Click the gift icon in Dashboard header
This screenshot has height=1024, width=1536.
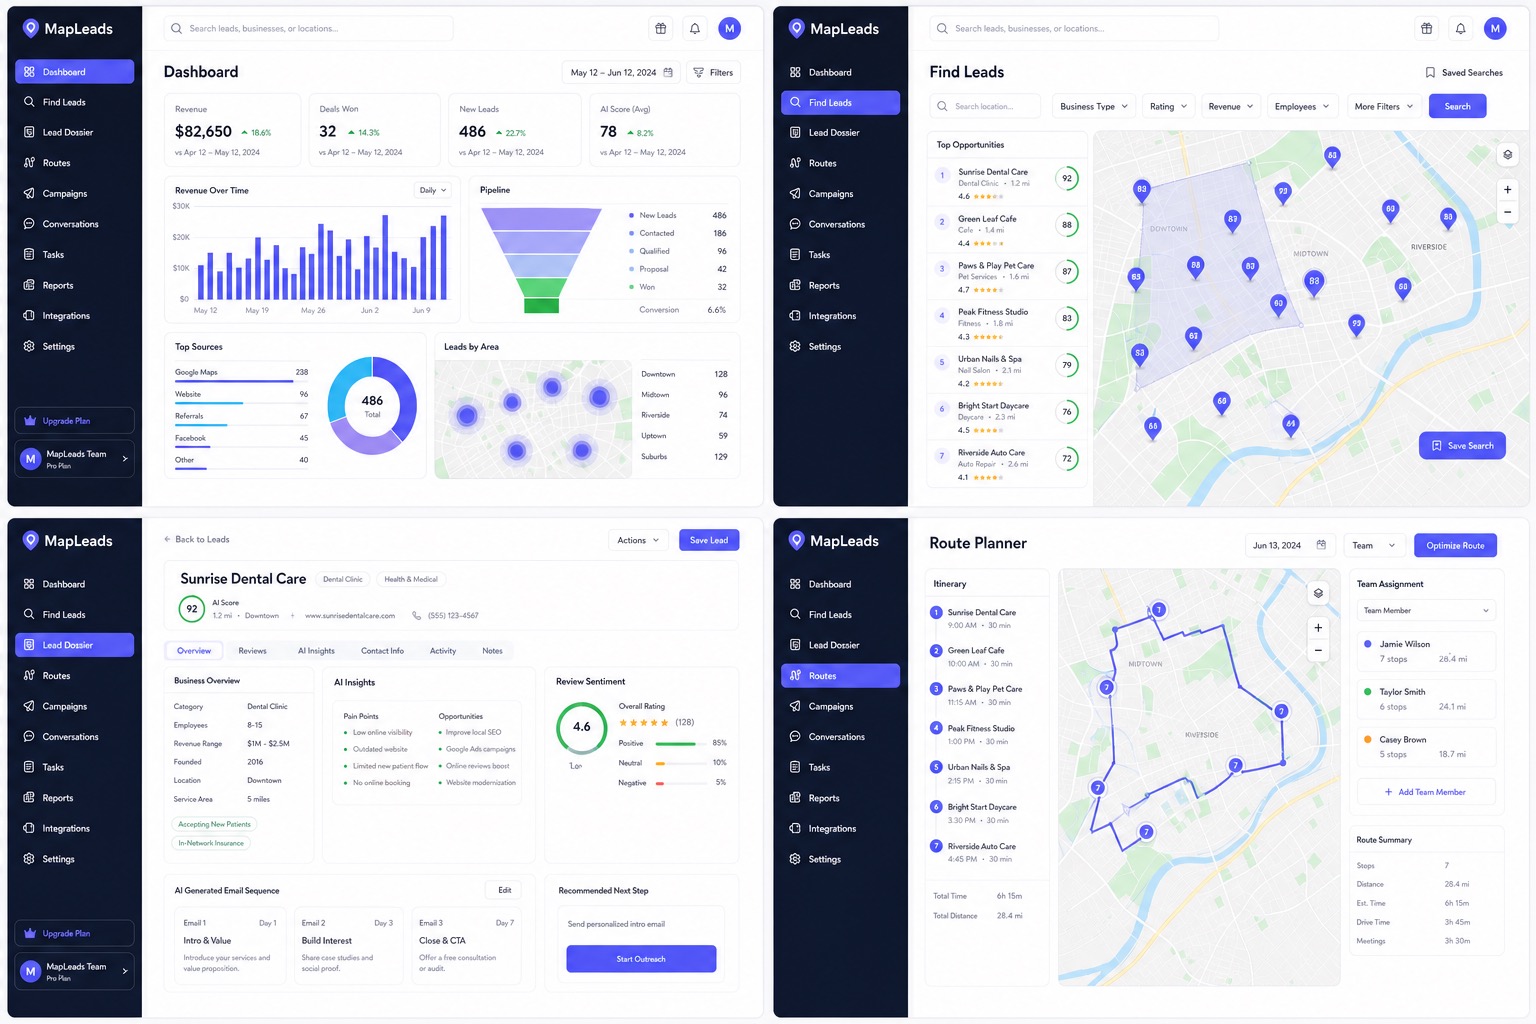pyautogui.click(x=661, y=29)
